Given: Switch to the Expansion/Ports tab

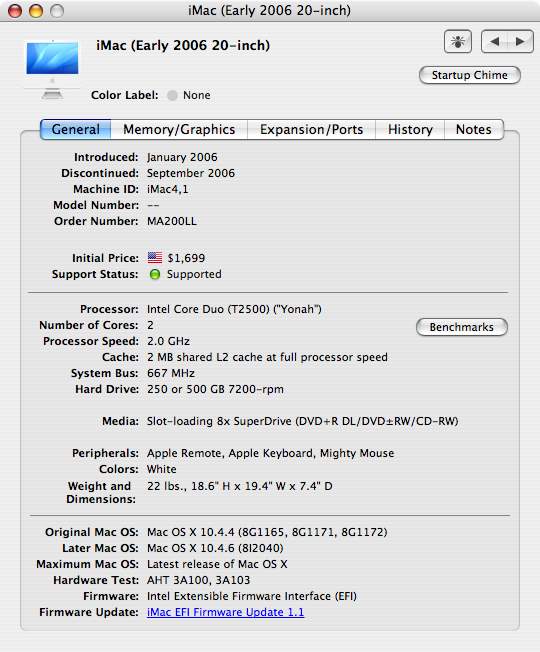Looking at the screenshot, I should pyautogui.click(x=311, y=129).
